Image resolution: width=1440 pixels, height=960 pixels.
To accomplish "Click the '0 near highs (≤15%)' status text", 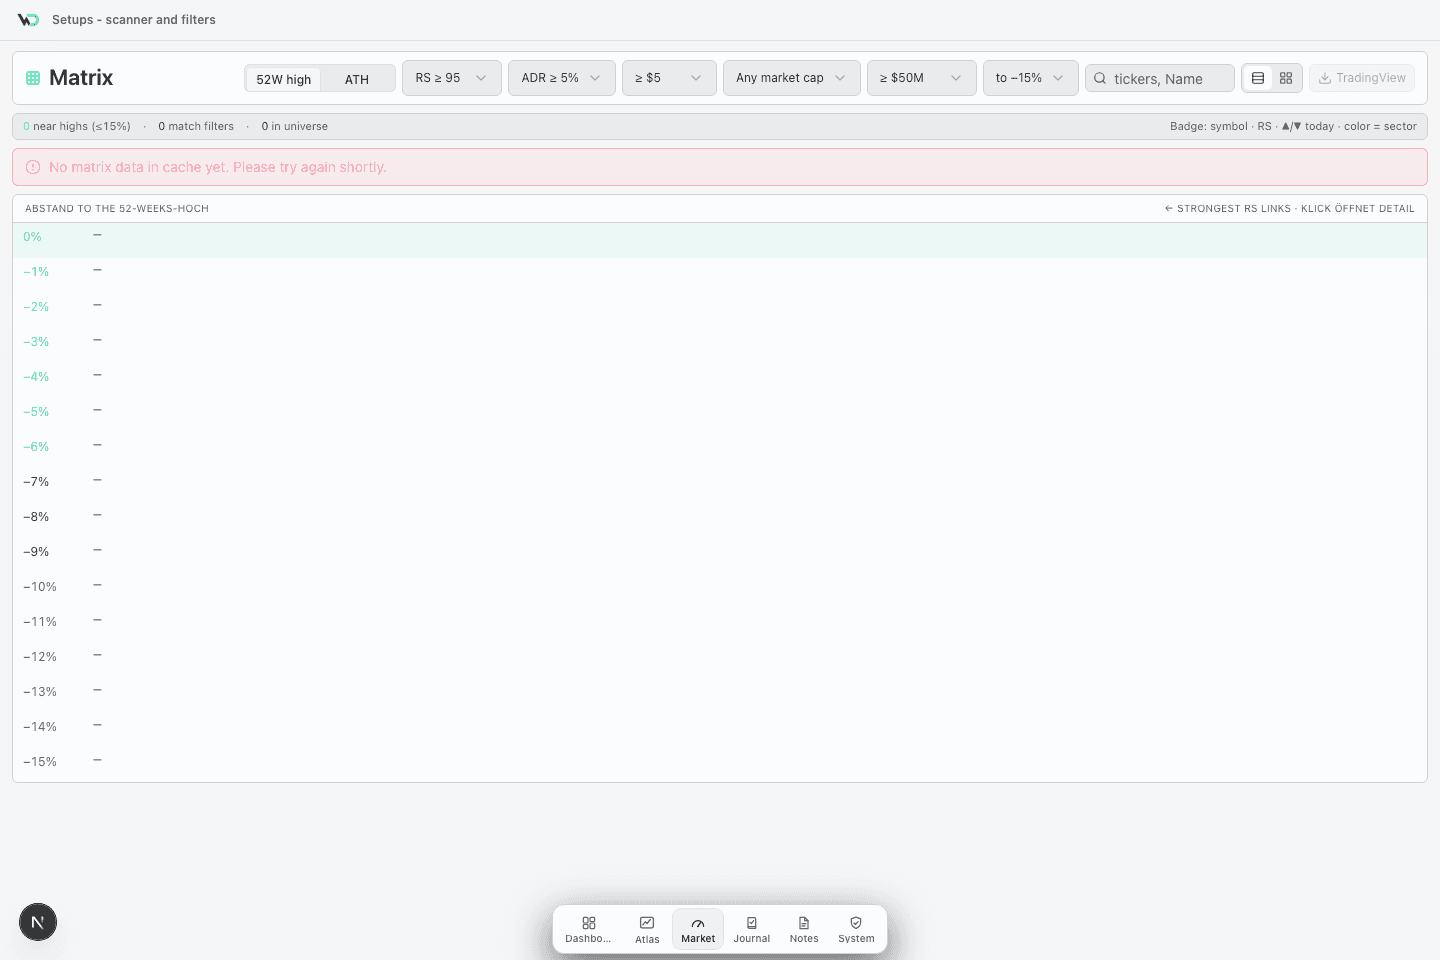I will coord(77,126).
